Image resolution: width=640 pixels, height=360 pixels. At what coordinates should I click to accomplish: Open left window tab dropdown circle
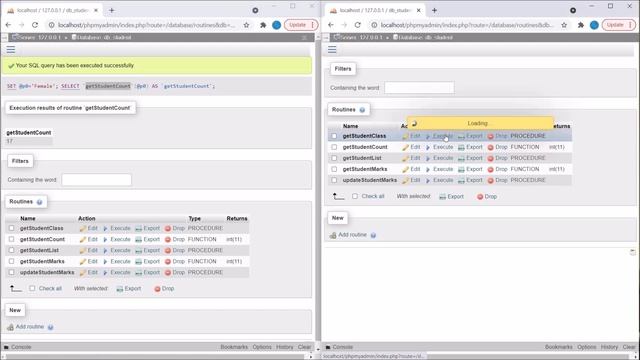(255, 11)
